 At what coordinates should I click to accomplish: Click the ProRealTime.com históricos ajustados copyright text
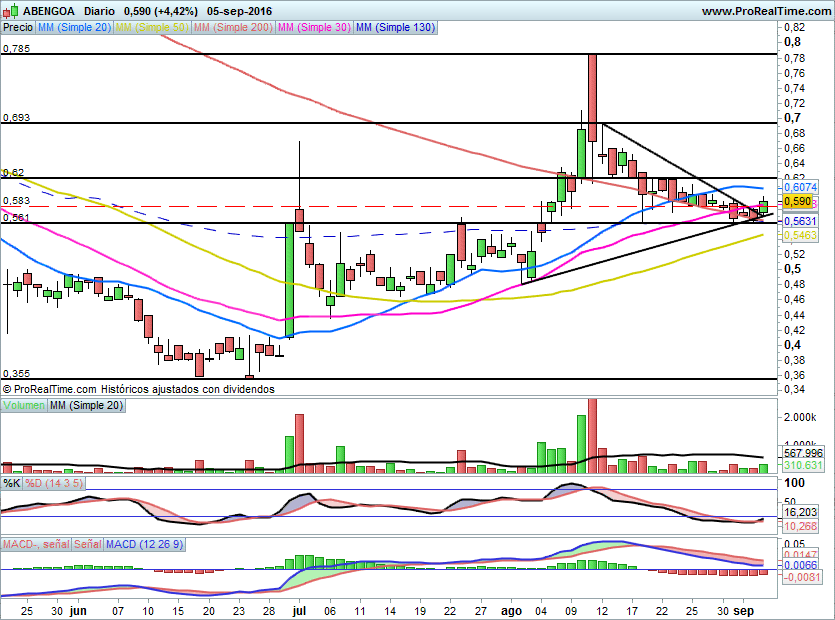click(x=138, y=389)
